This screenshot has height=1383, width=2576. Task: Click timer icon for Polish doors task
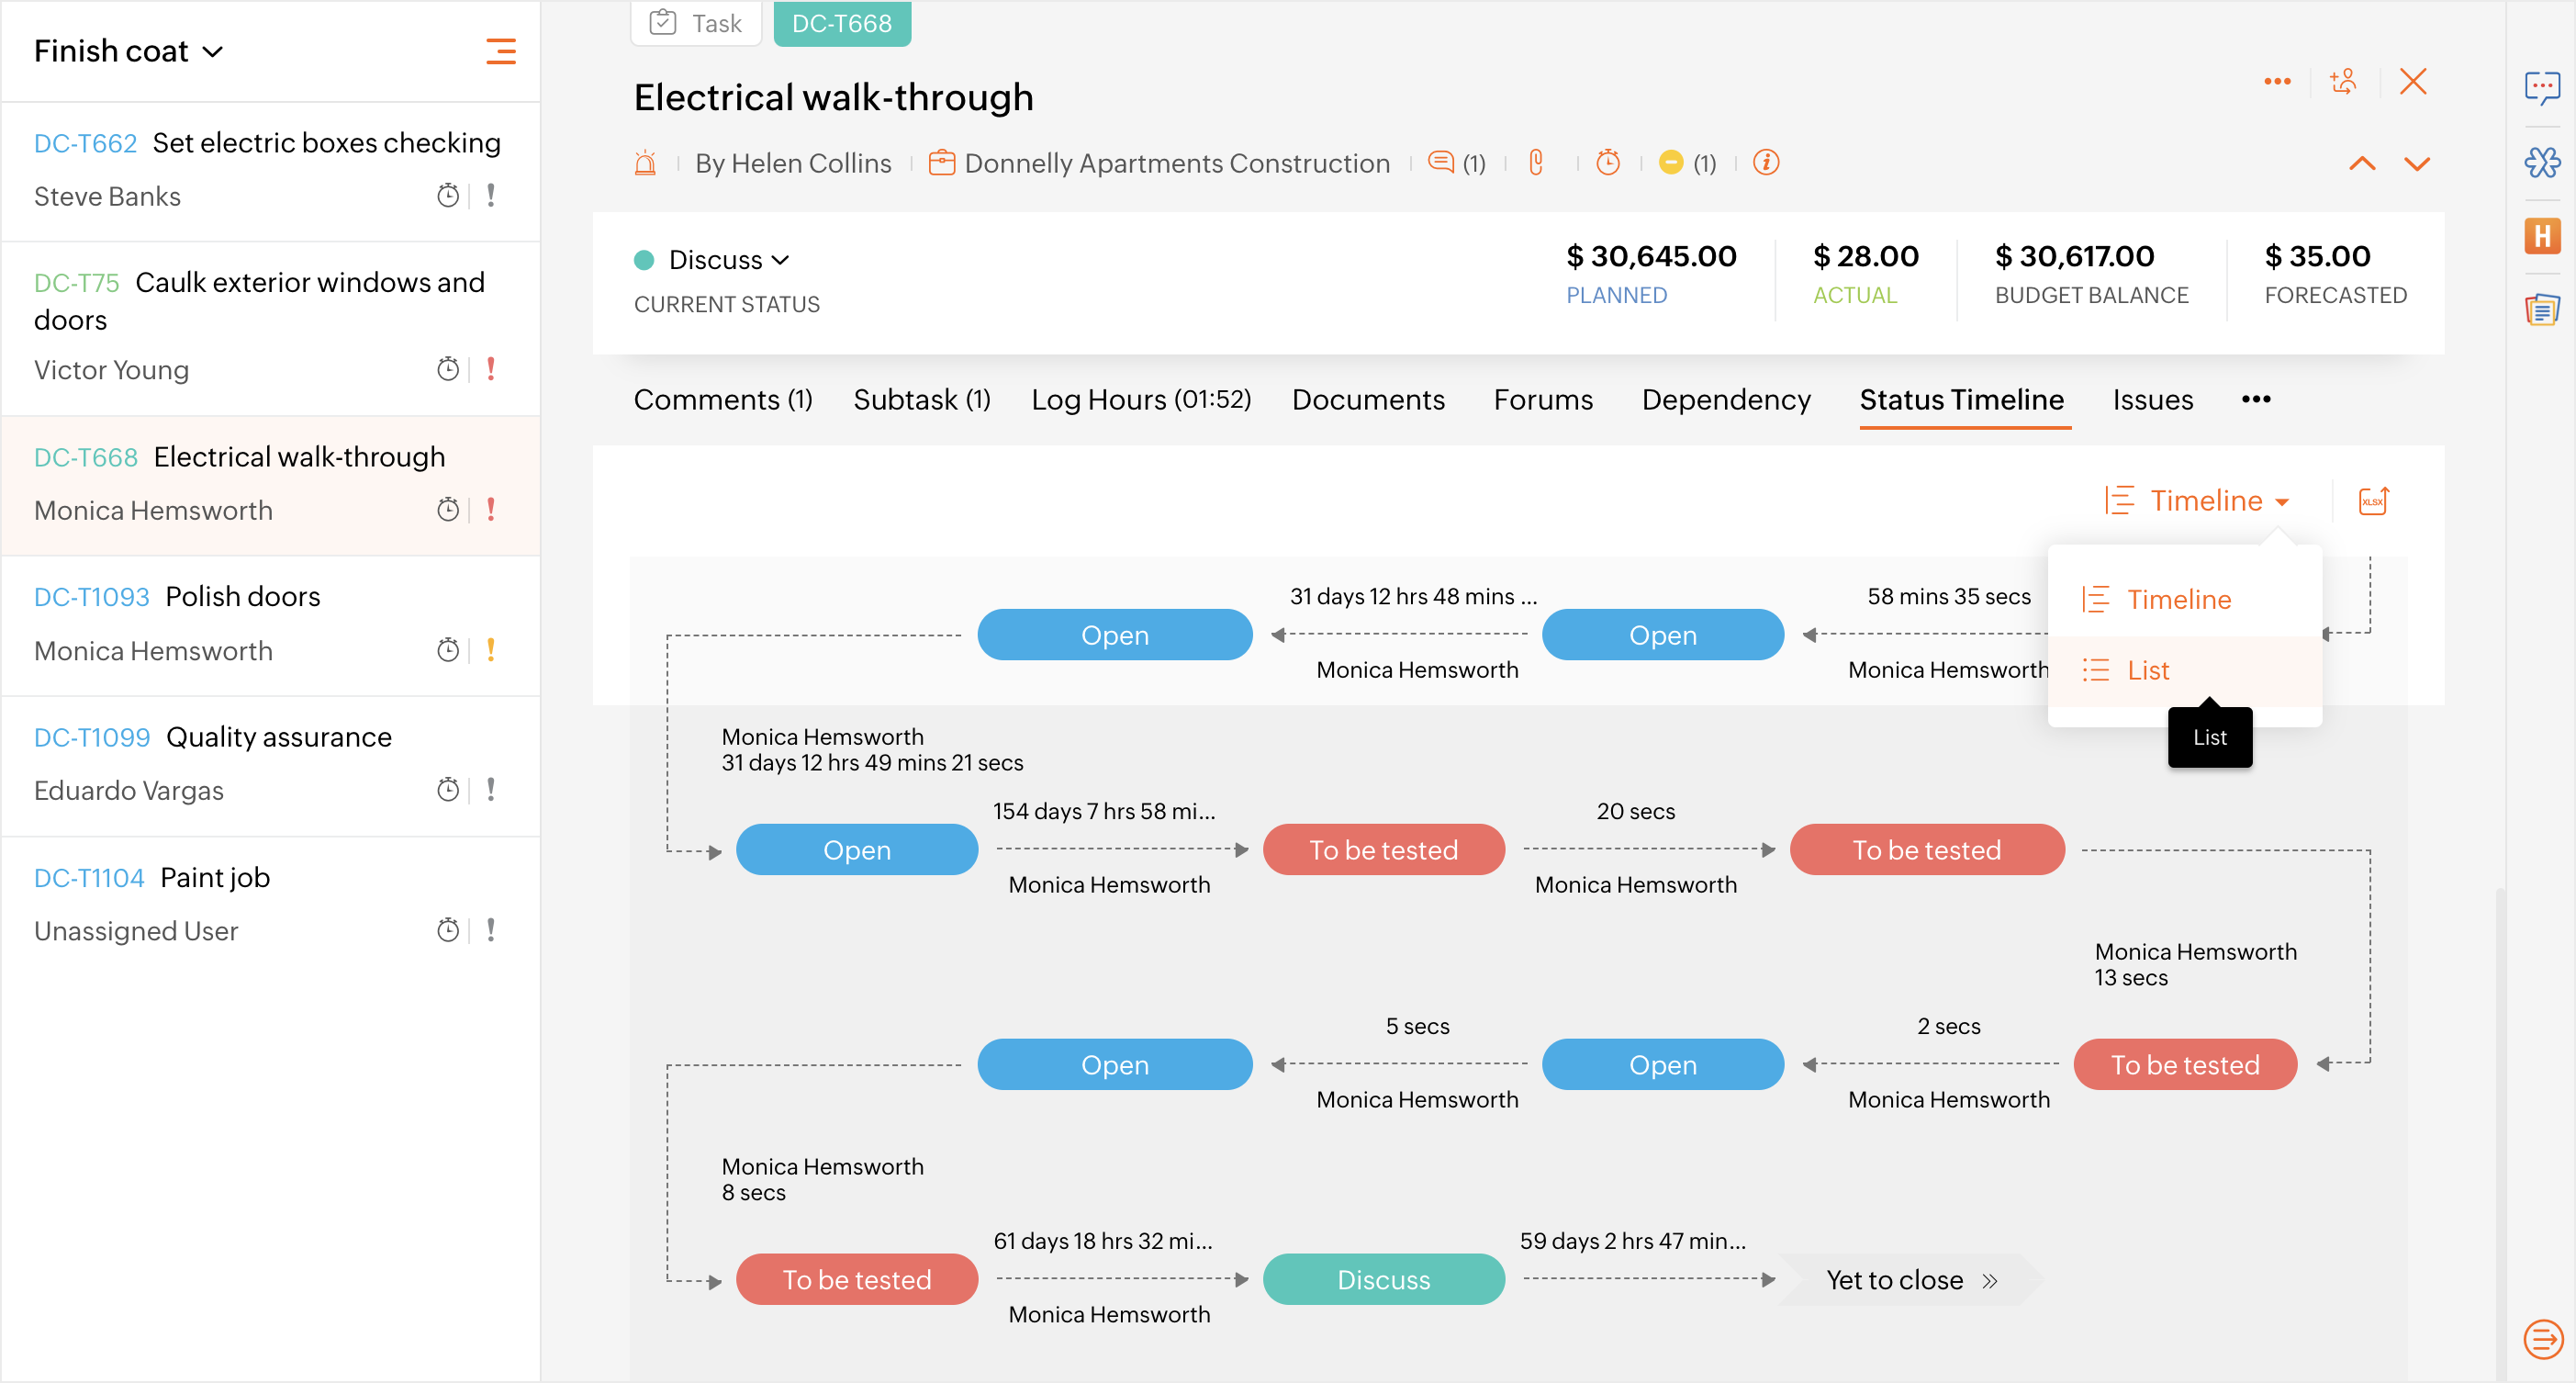(447, 650)
